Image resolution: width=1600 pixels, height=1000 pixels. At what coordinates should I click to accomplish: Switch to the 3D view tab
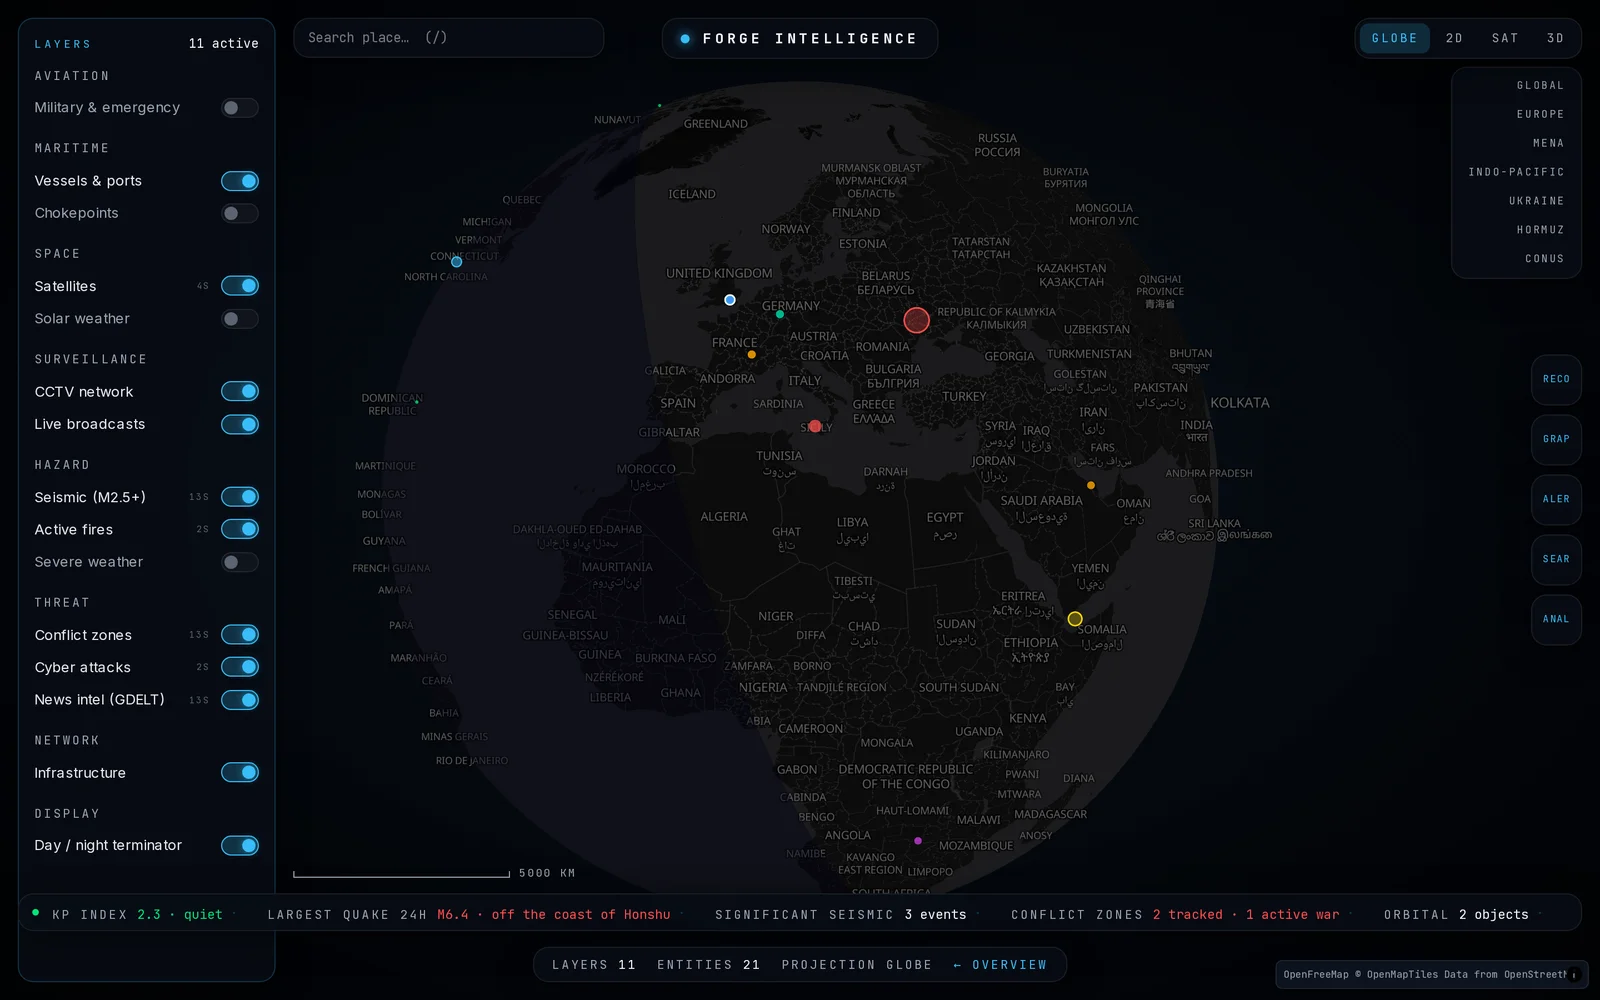(1555, 38)
